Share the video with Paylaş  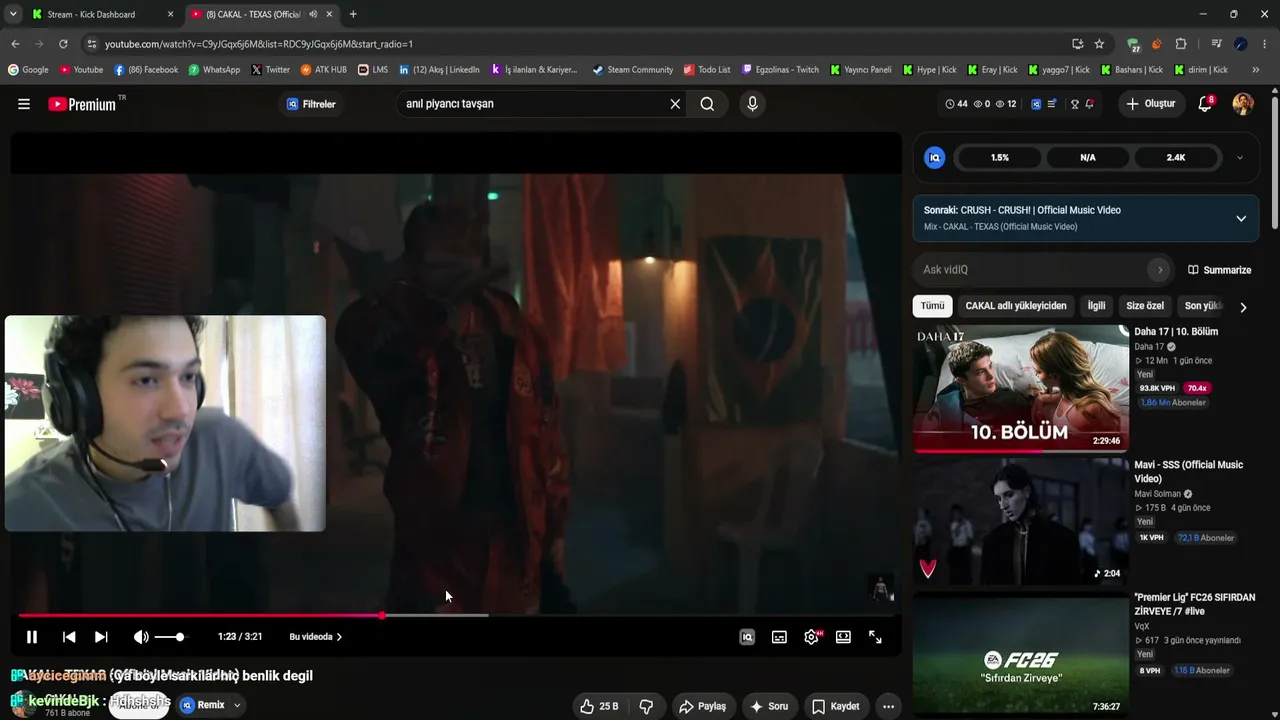point(702,706)
